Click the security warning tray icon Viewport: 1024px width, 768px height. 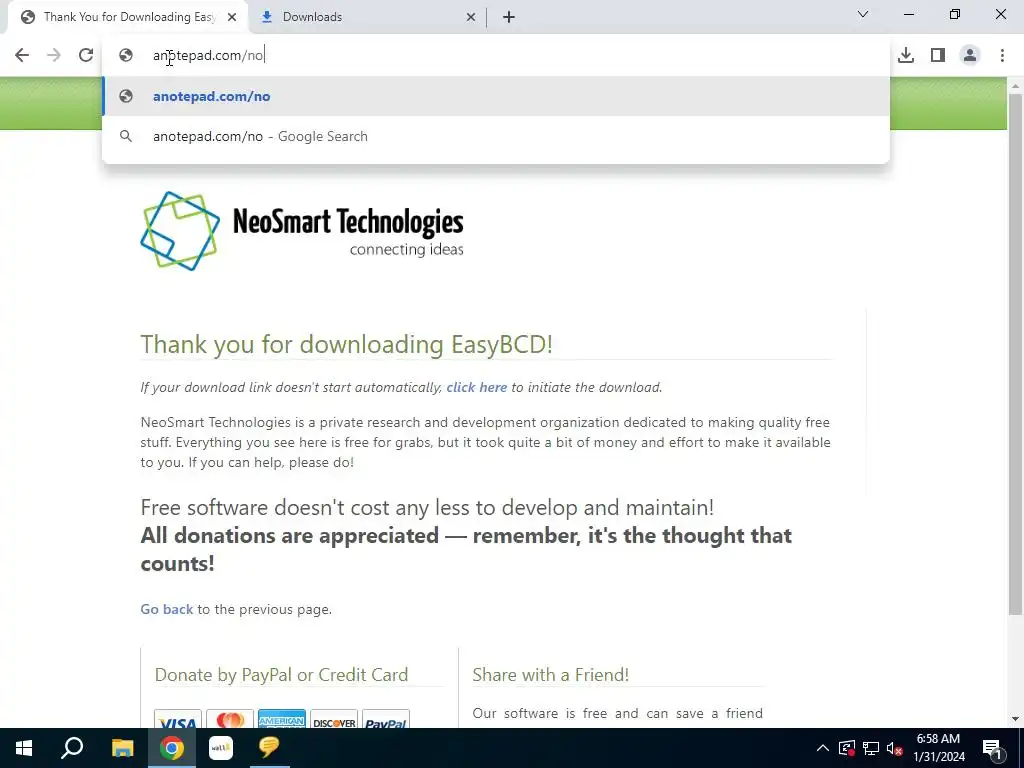pyautogui.click(x=846, y=748)
